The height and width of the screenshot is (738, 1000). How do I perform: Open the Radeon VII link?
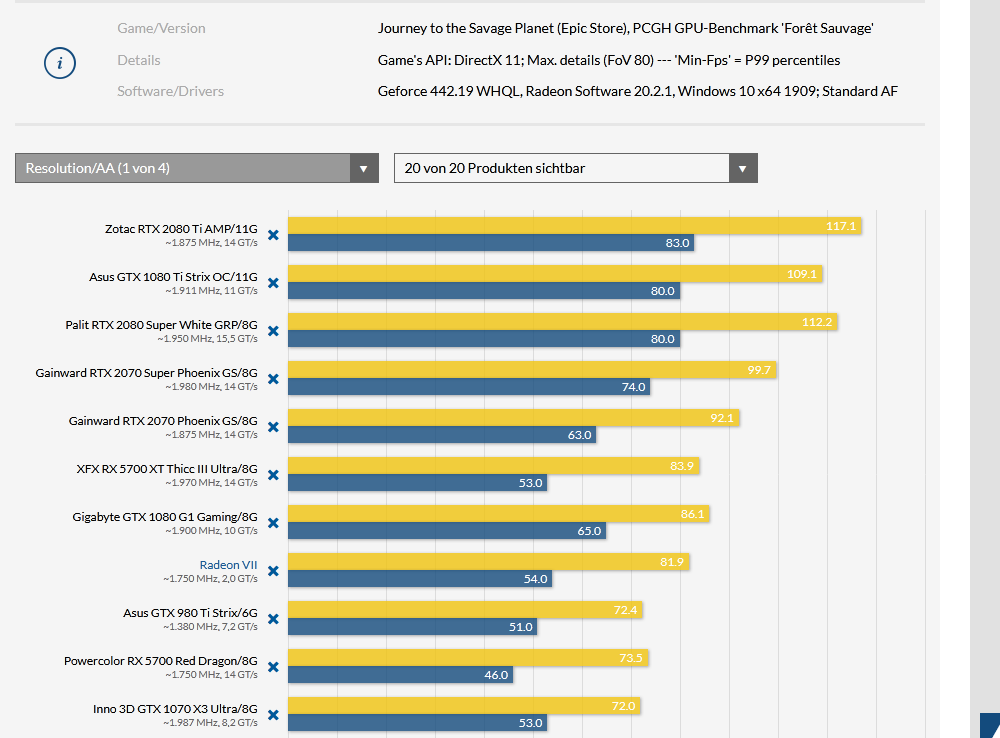(228, 565)
